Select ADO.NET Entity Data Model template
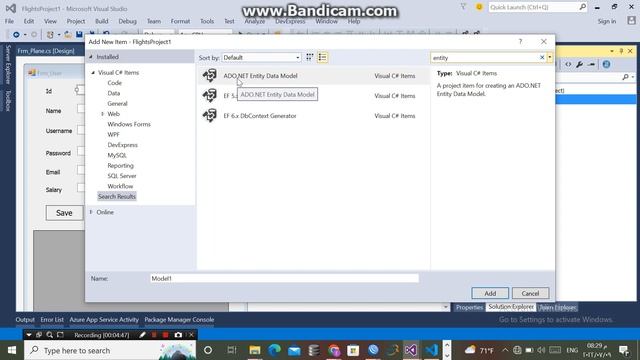 pos(313,76)
